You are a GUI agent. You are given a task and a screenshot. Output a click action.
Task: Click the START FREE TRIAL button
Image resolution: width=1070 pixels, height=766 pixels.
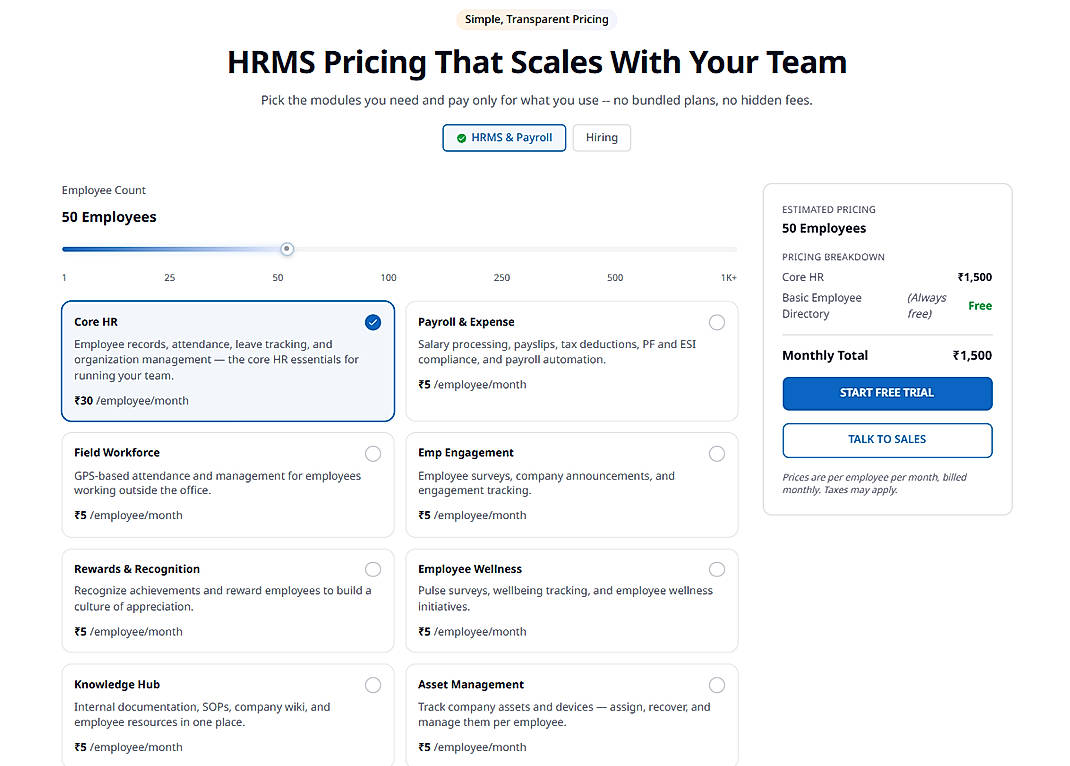point(887,394)
